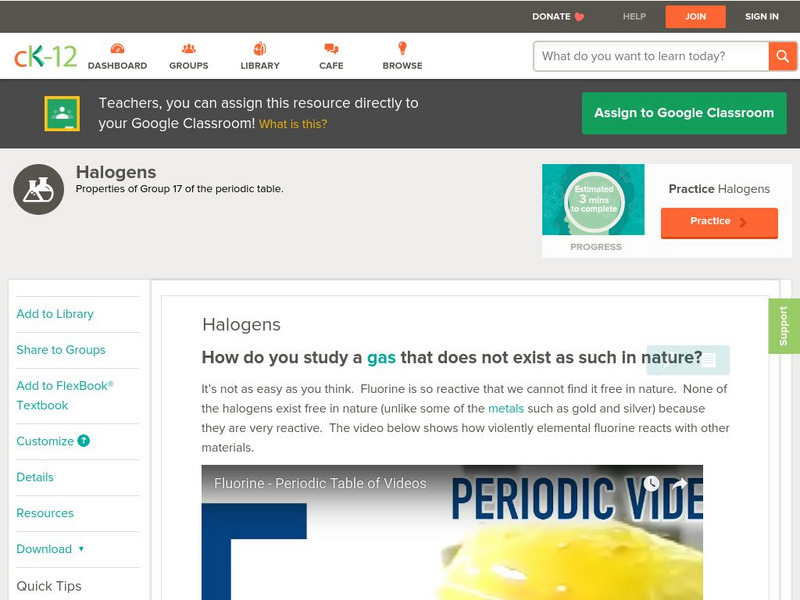Click the DONATE link

click(x=551, y=16)
